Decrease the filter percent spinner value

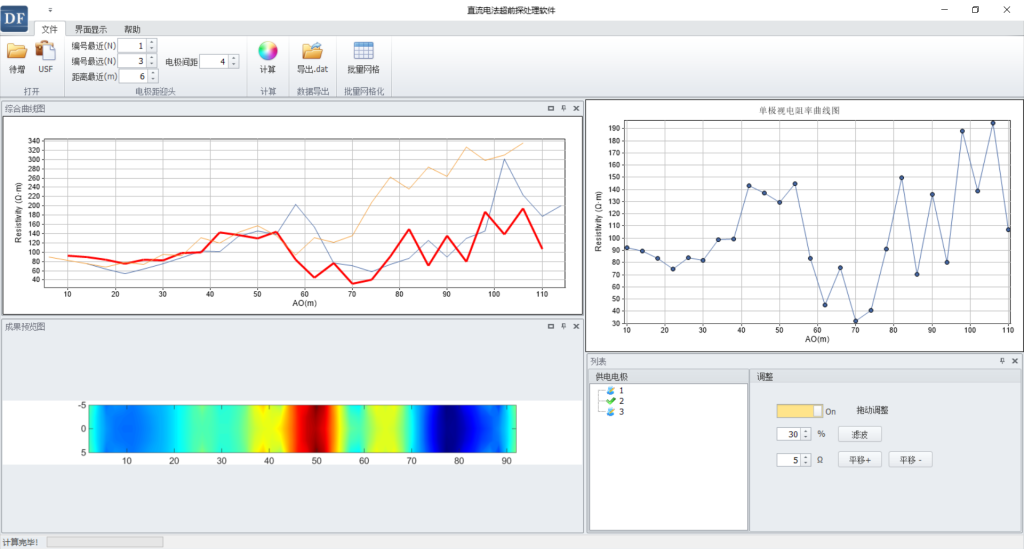tap(806, 437)
